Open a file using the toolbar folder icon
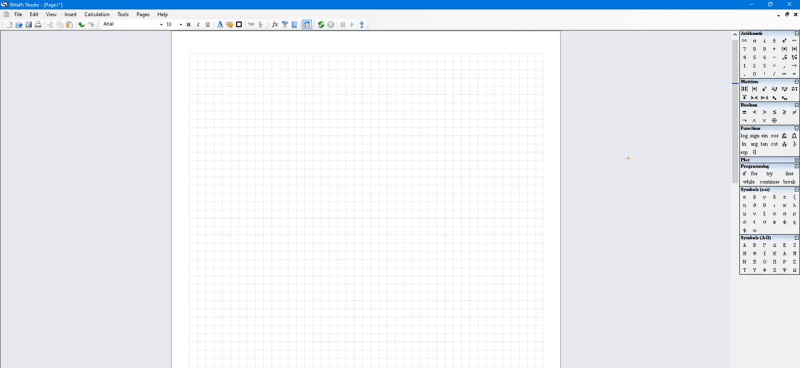This screenshot has height=368, width=800. click(18, 24)
